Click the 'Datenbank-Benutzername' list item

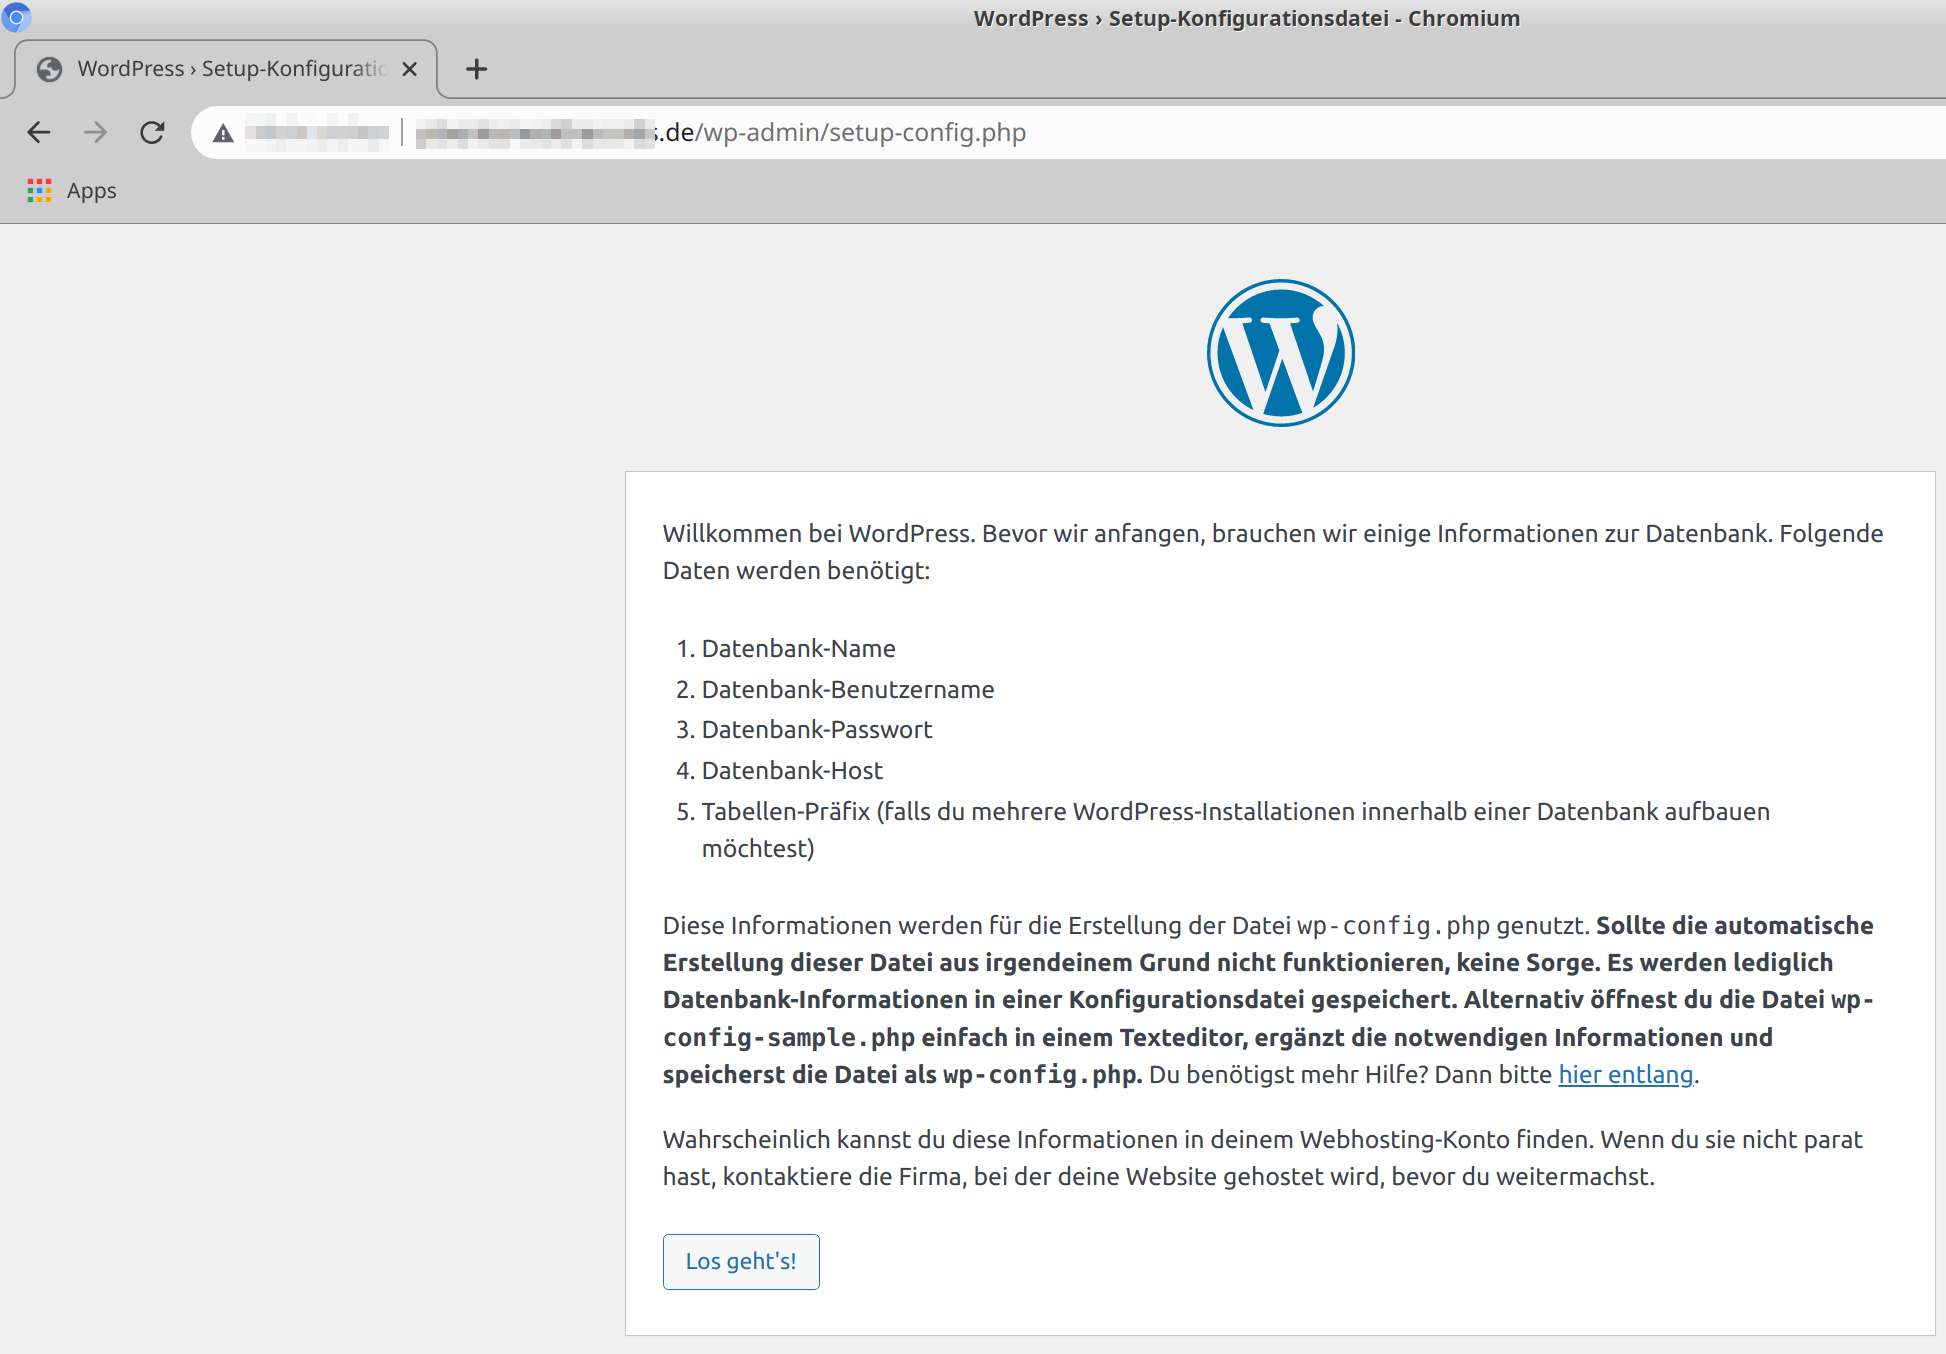coord(848,689)
